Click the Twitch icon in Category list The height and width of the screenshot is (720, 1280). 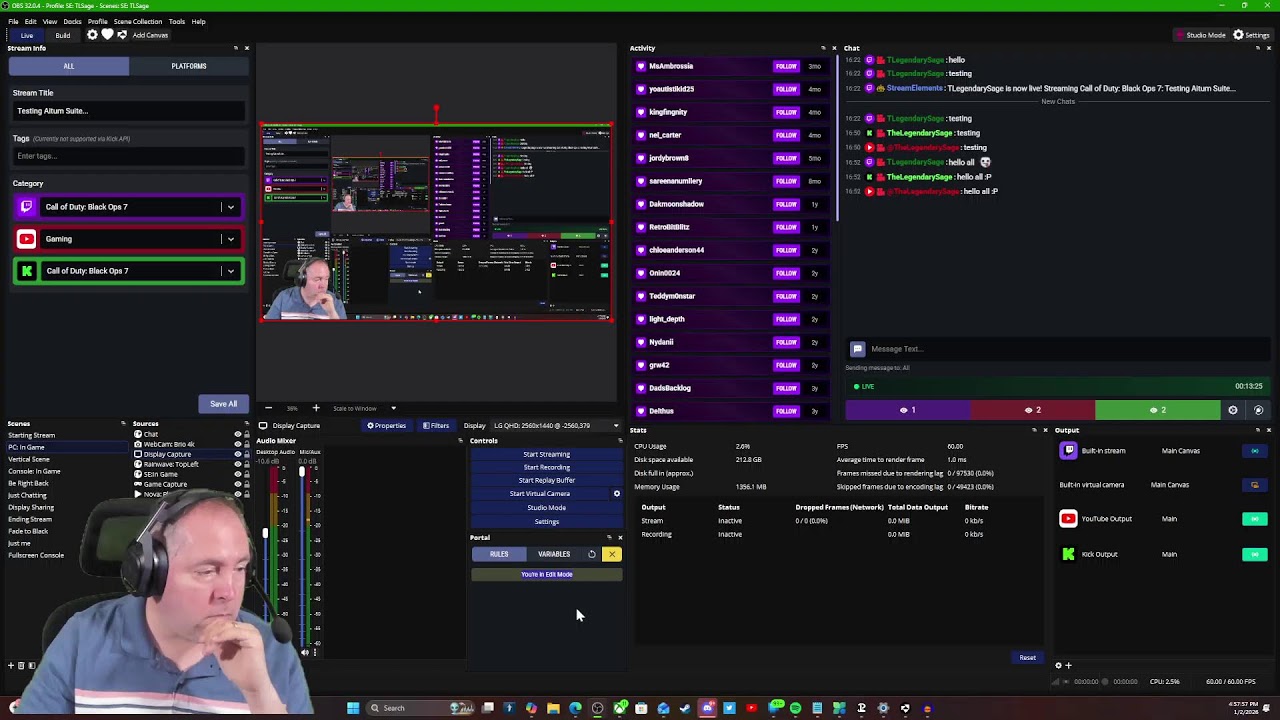click(x=26, y=207)
